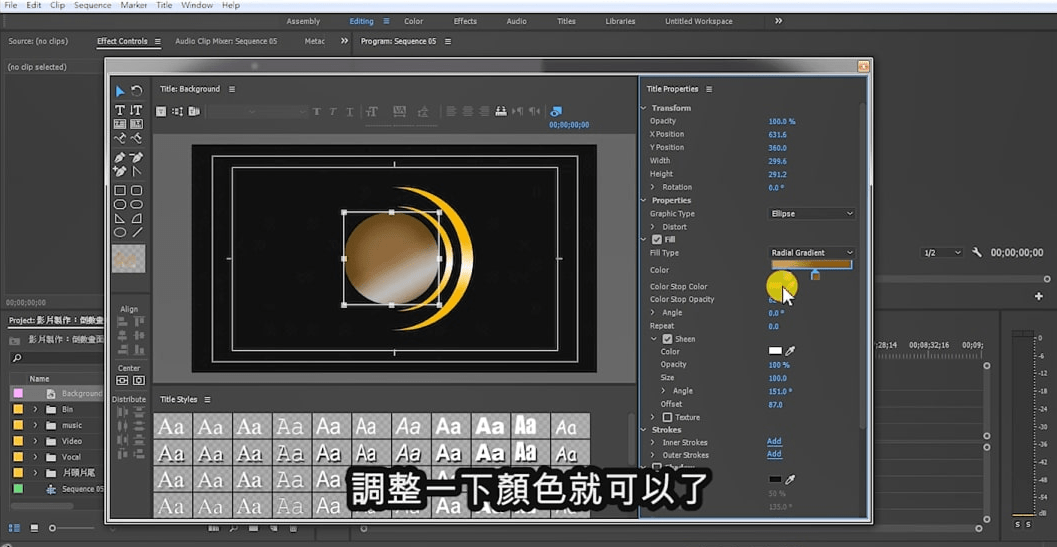Select the Arc tool
1057x547 pixels.
click(136, 219)
